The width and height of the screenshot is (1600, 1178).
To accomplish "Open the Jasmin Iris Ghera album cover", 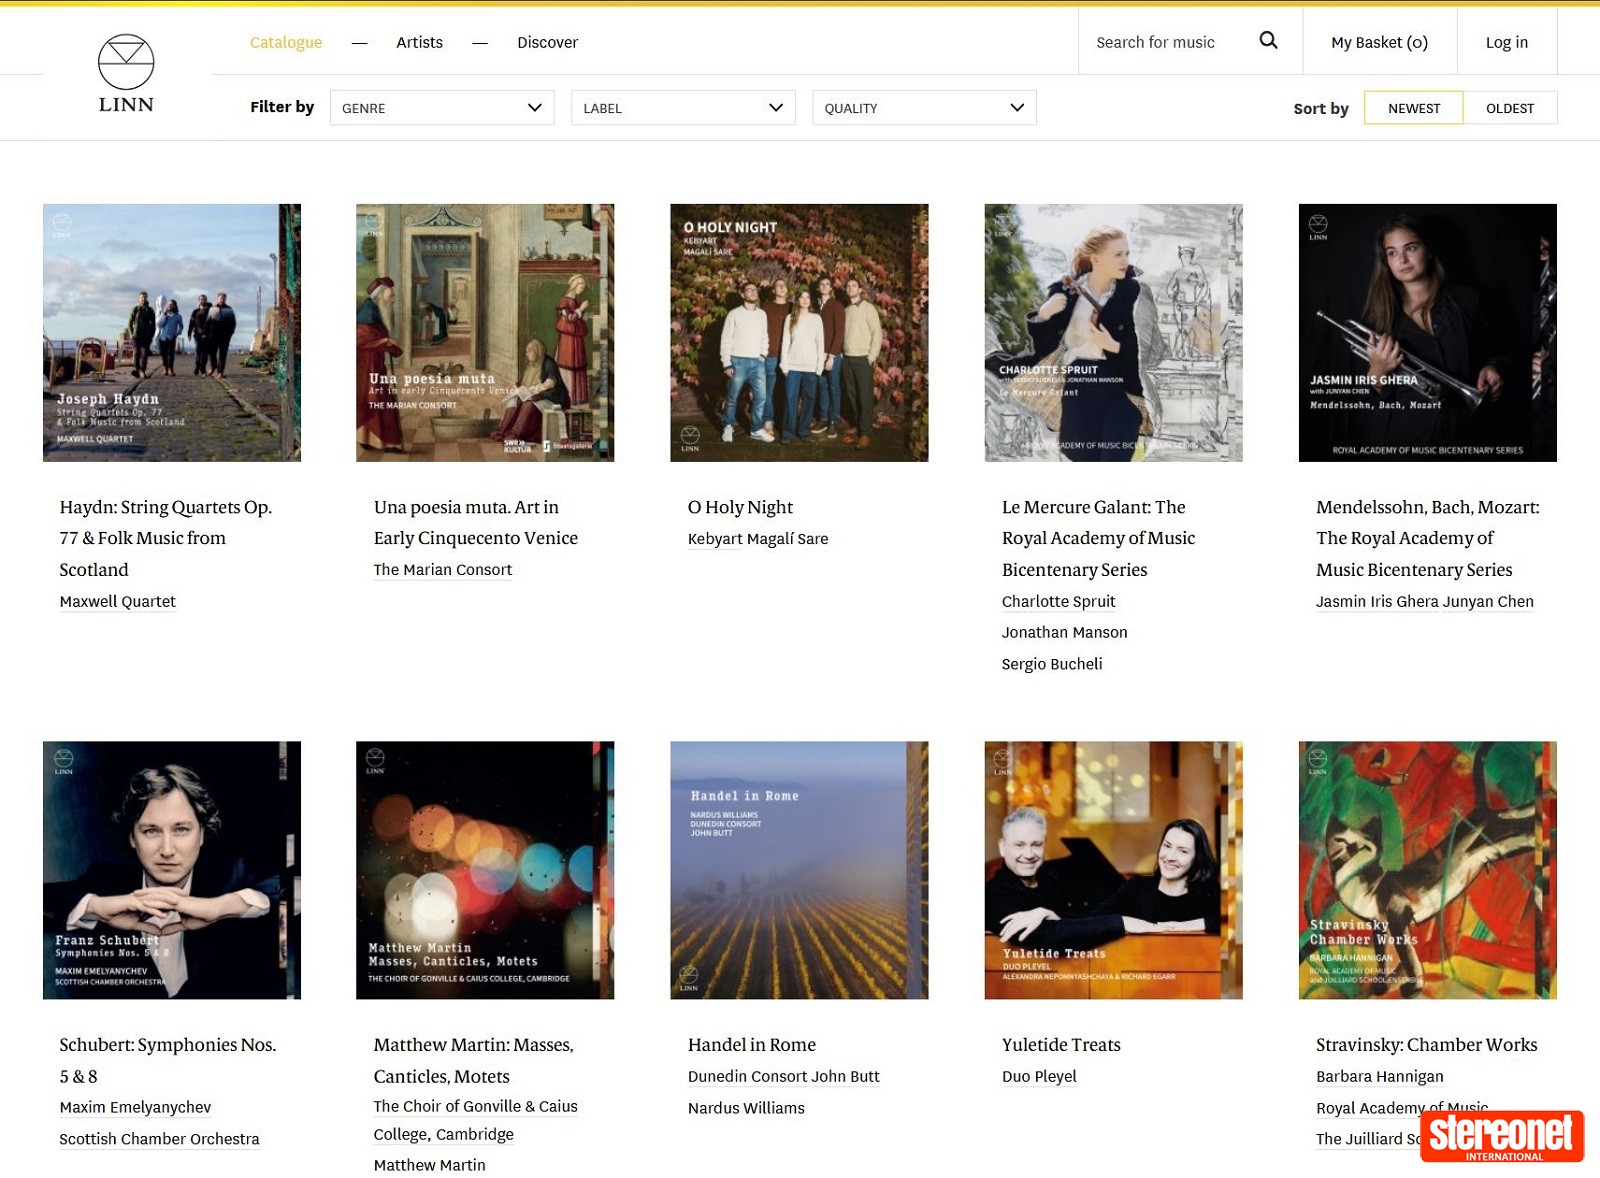I will (x=1427, y=333).
